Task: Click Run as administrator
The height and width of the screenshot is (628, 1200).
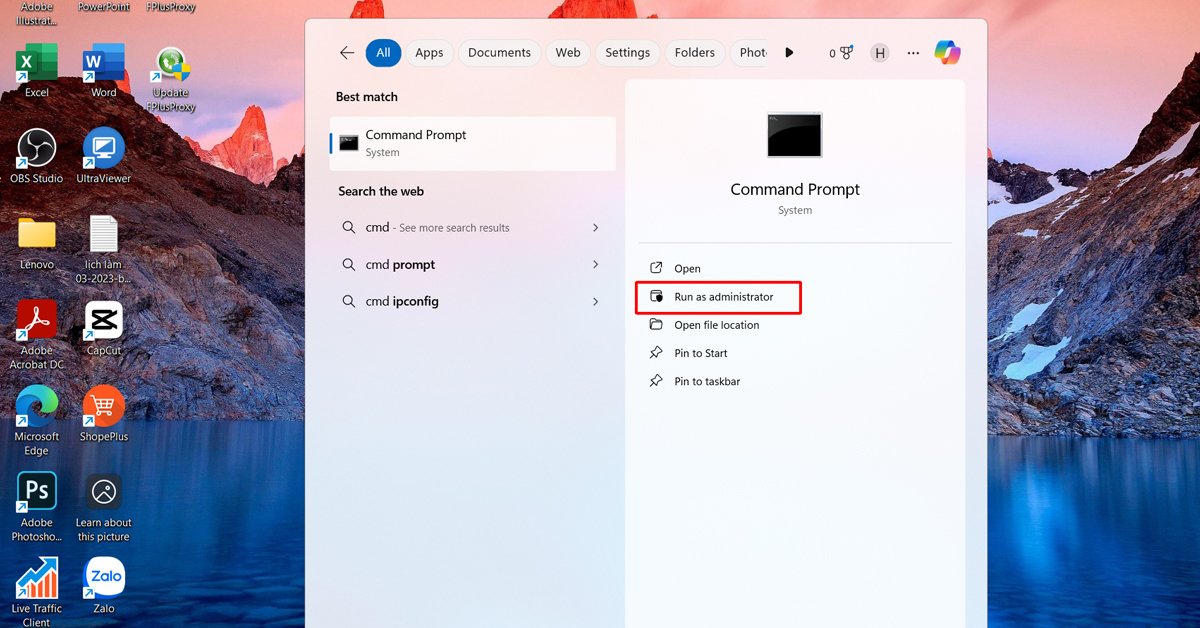Action: [x=723, y=297]
